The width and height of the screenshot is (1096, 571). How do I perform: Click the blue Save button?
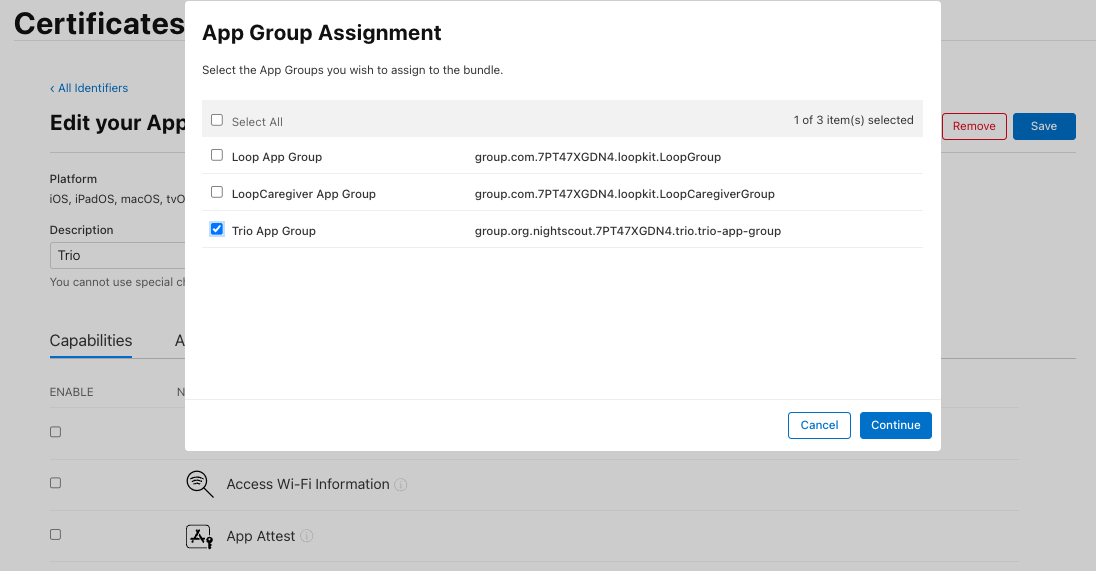pyautogui.click(x=1043, y=126)
